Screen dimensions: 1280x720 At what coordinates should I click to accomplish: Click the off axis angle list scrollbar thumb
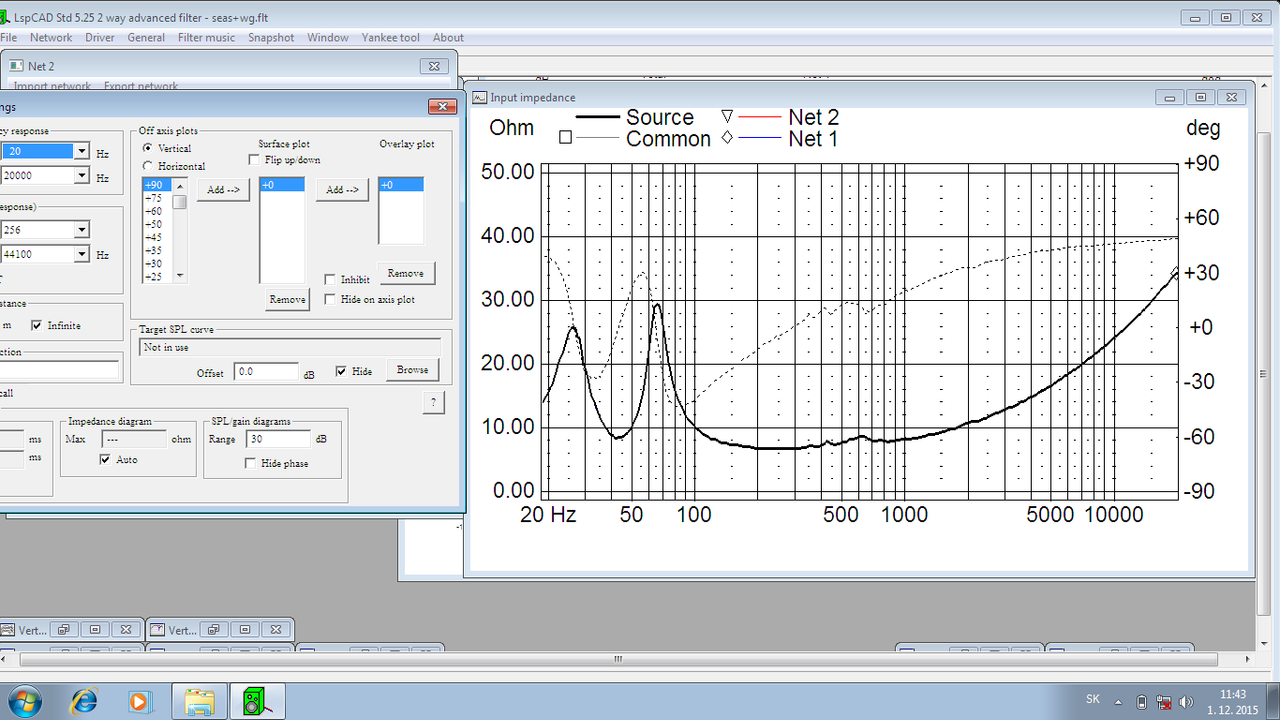180,201
